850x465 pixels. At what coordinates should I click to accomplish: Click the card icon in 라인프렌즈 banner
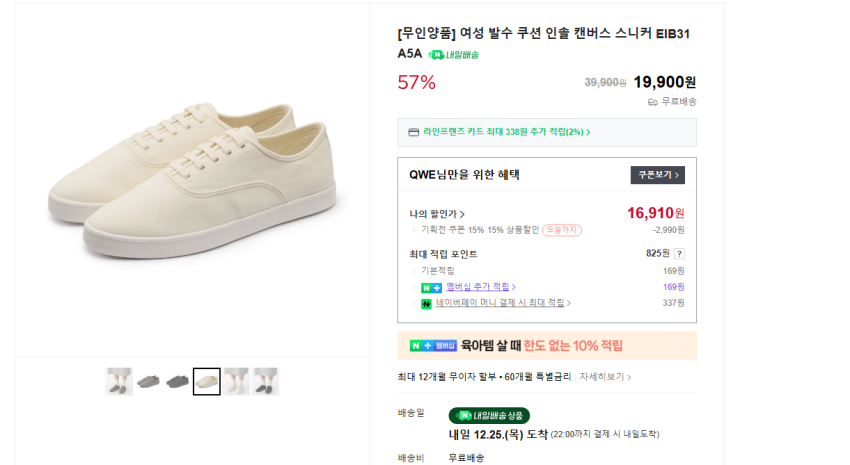point(413,132)
